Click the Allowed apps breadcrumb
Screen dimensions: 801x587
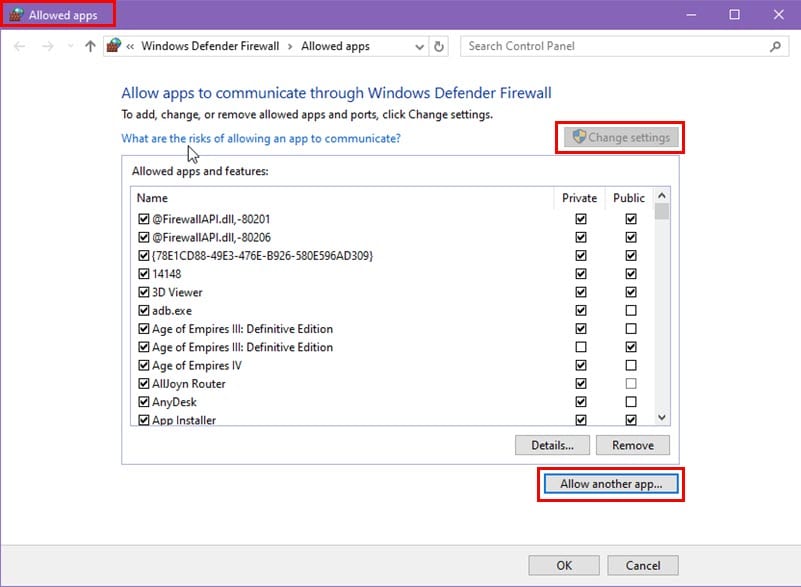click(x=335, y=46)
